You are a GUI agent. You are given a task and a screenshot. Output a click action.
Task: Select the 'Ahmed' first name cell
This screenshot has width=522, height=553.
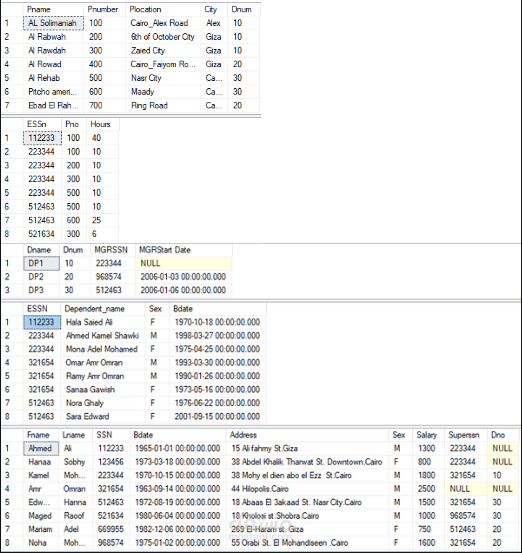tap(41, 449)
